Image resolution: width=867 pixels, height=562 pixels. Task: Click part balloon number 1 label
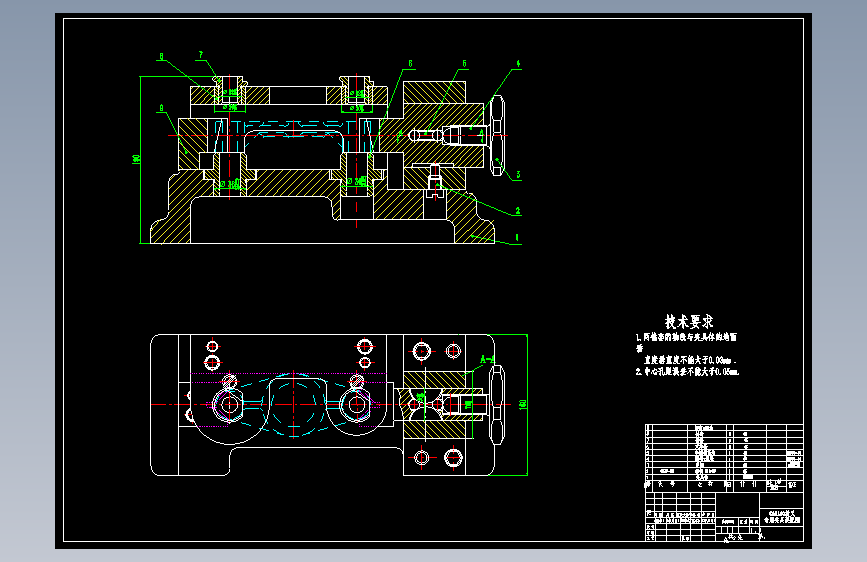517,238
